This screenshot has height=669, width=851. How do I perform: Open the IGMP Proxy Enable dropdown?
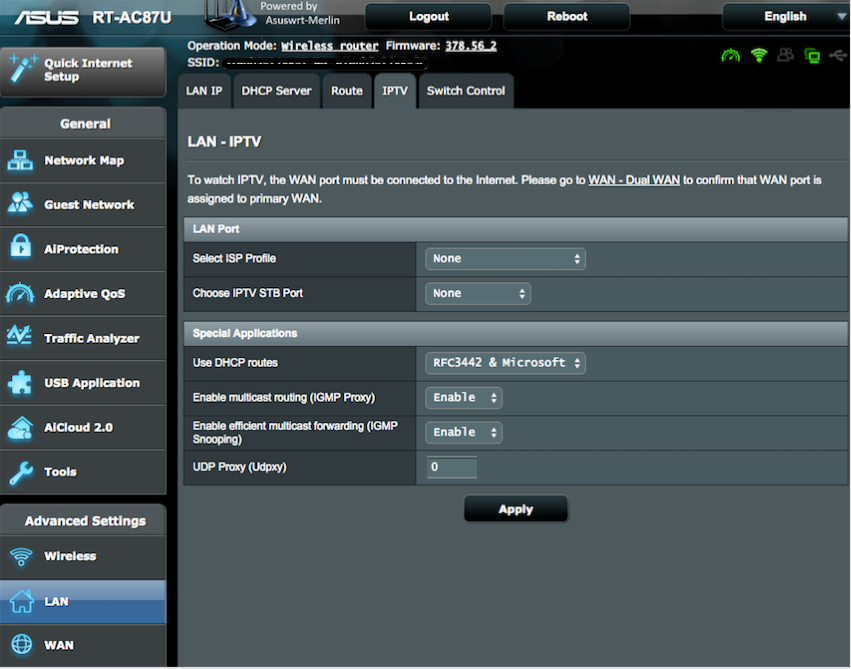(463, 398)
